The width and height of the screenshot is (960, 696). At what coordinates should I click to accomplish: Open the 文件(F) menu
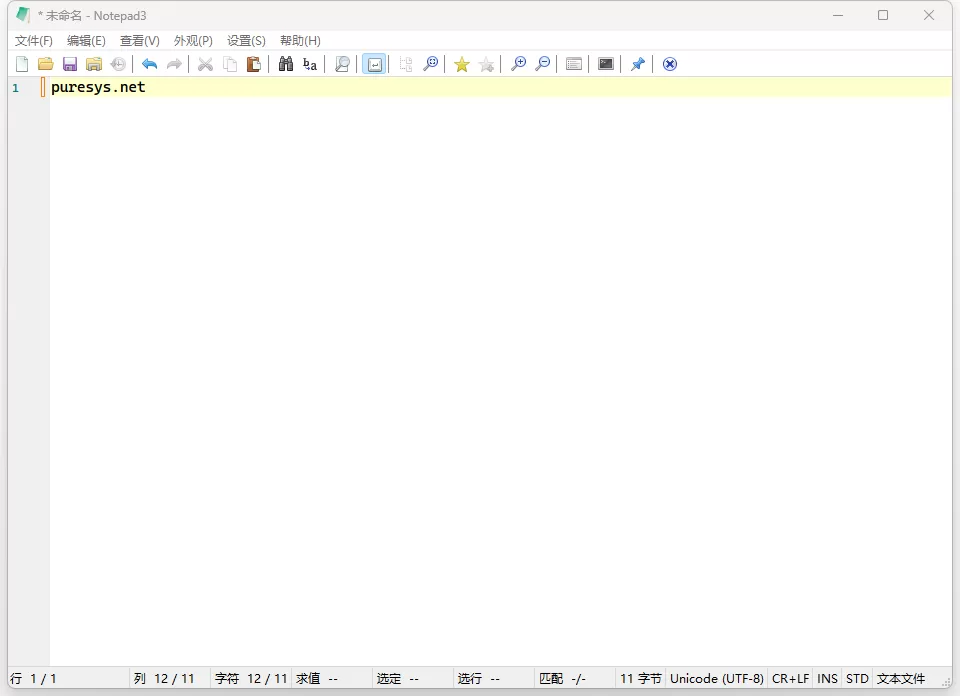[33, 40]
